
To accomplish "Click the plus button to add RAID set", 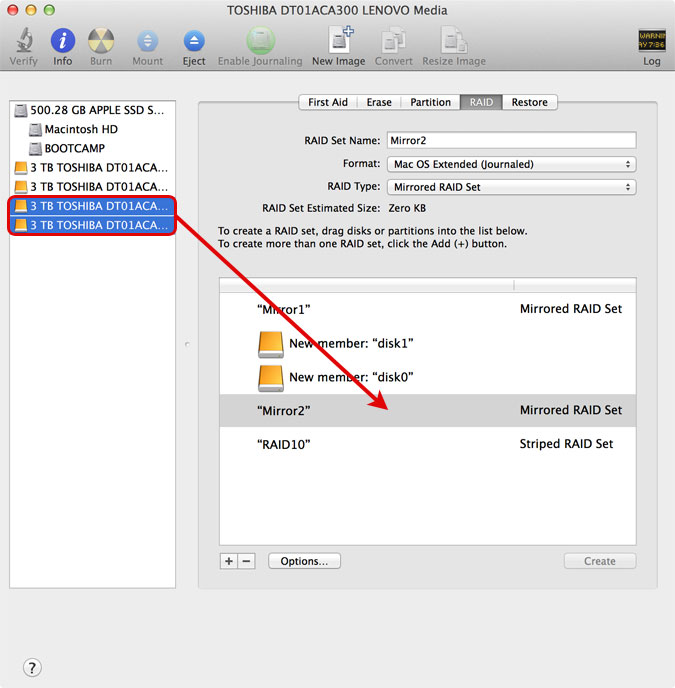I will (x=229, y=561).
